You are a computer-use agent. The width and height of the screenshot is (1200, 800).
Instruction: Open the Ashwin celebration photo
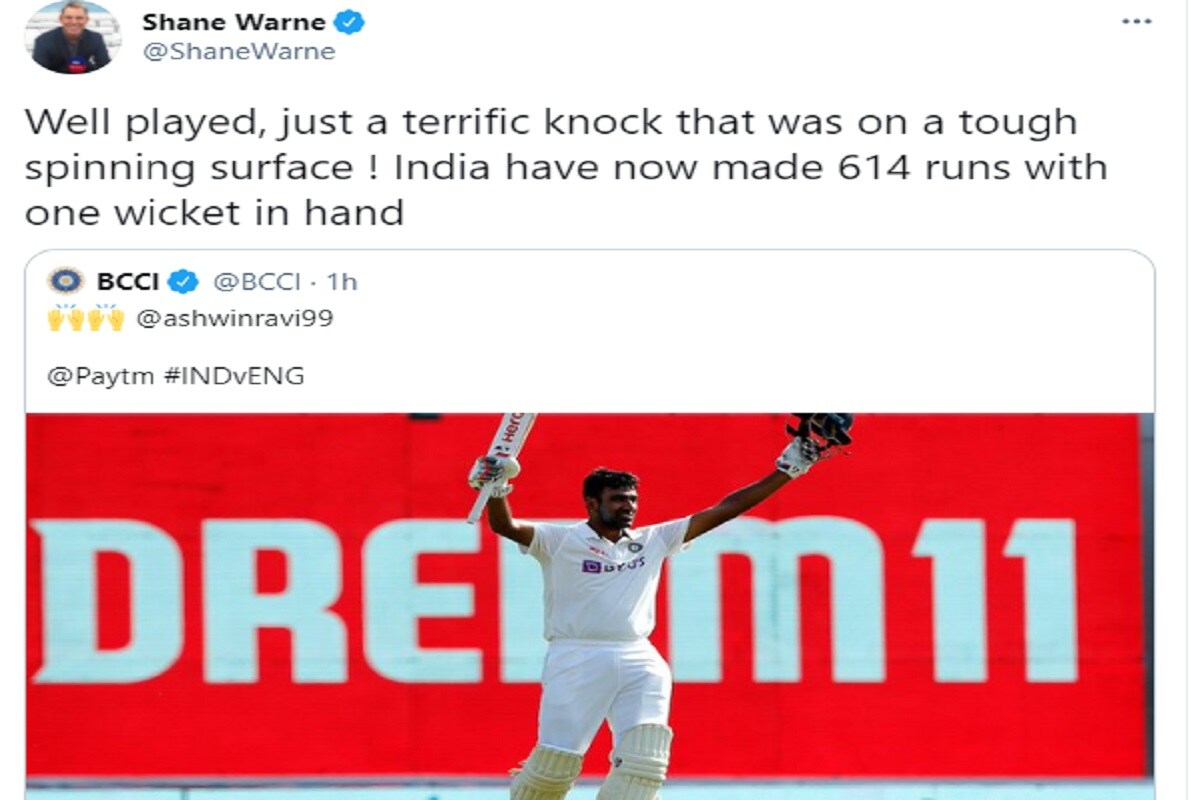(x=590, y=606)
